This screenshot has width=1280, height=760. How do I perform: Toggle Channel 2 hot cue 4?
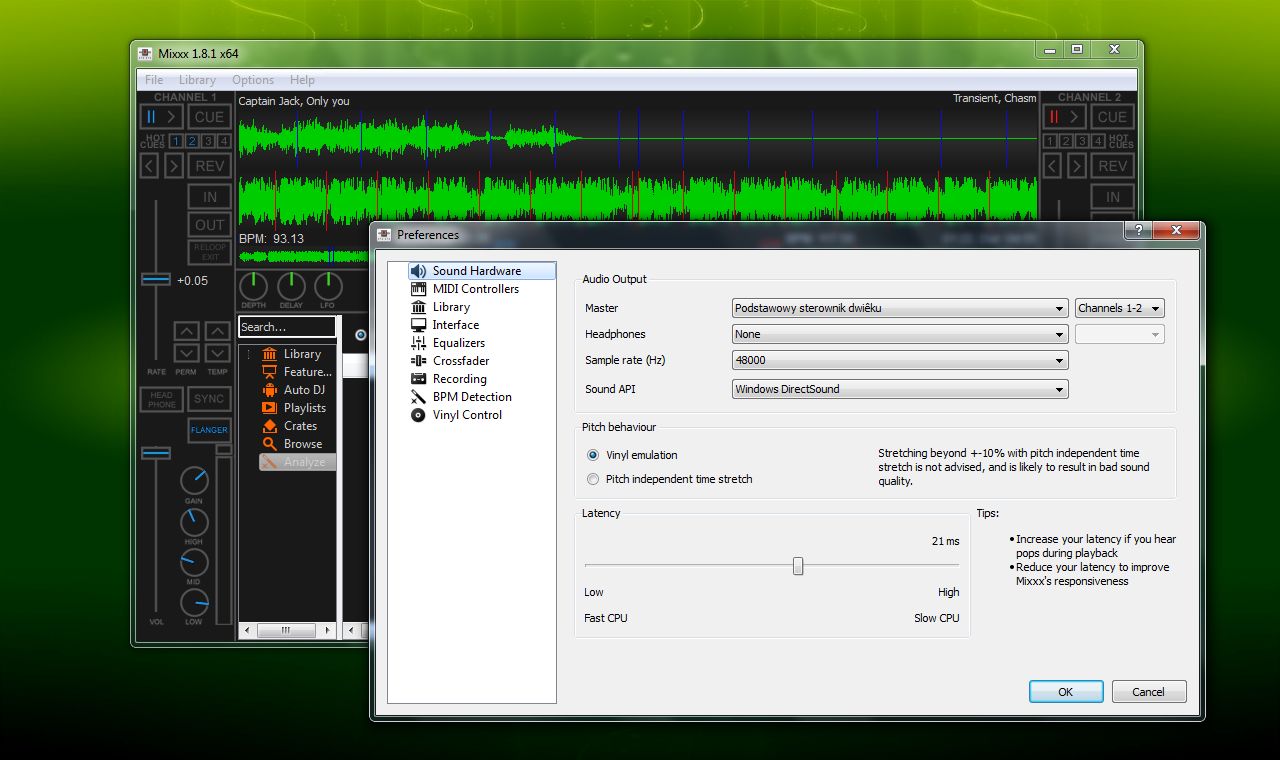(x=1098, y=141)
